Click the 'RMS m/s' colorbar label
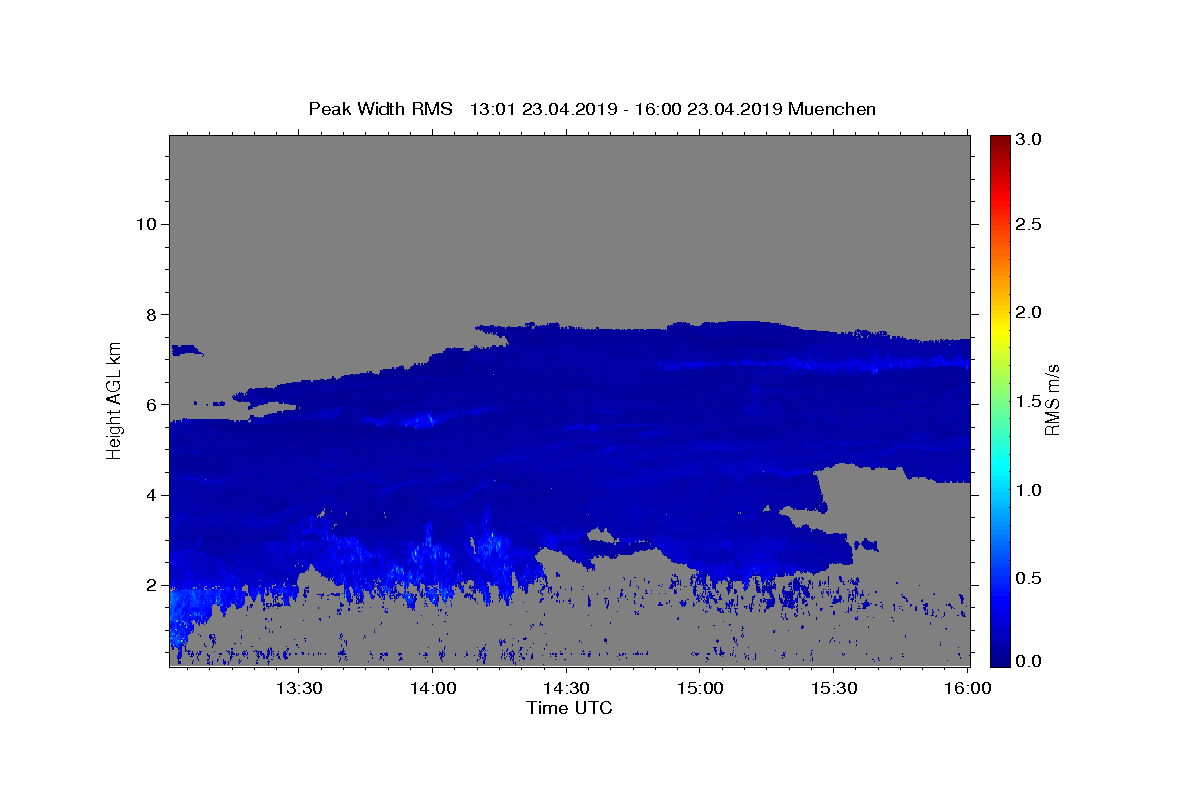Image resolution: width=1200 pixels, height=800 pixels. click(1052, 400)
